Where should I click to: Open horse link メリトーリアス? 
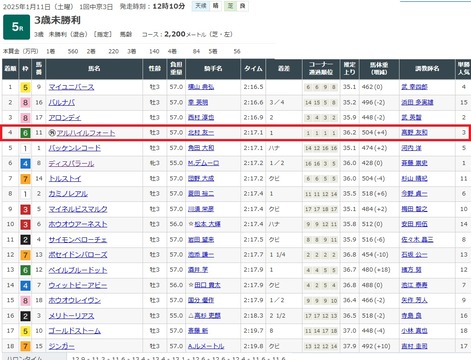(71, 316)
